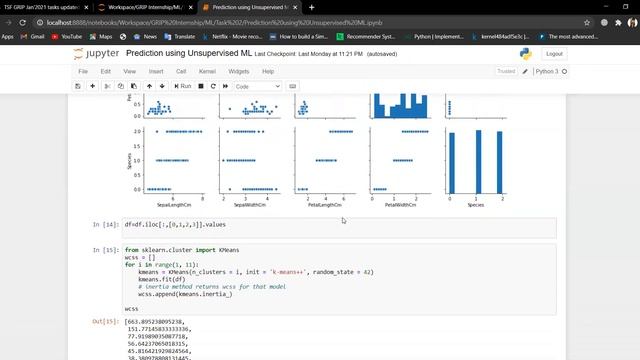This screenshot has height=360, width=640.
Task: Click the Trusted notebook indicator
Action: point(506,71)
